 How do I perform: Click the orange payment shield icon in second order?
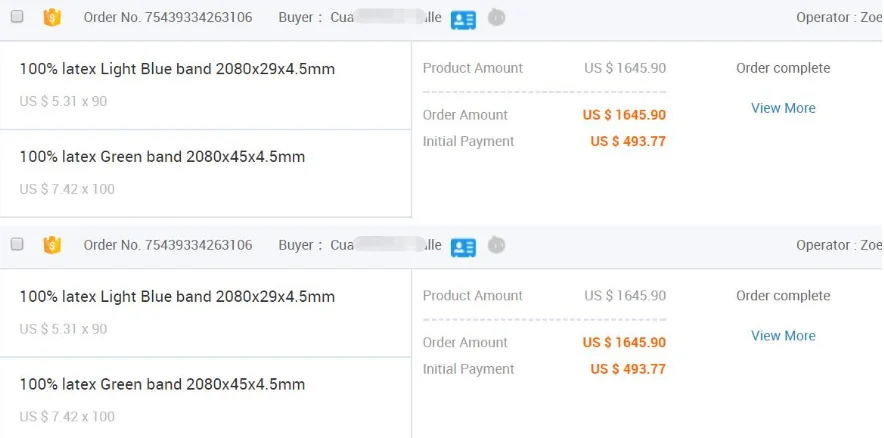[52, 245]
